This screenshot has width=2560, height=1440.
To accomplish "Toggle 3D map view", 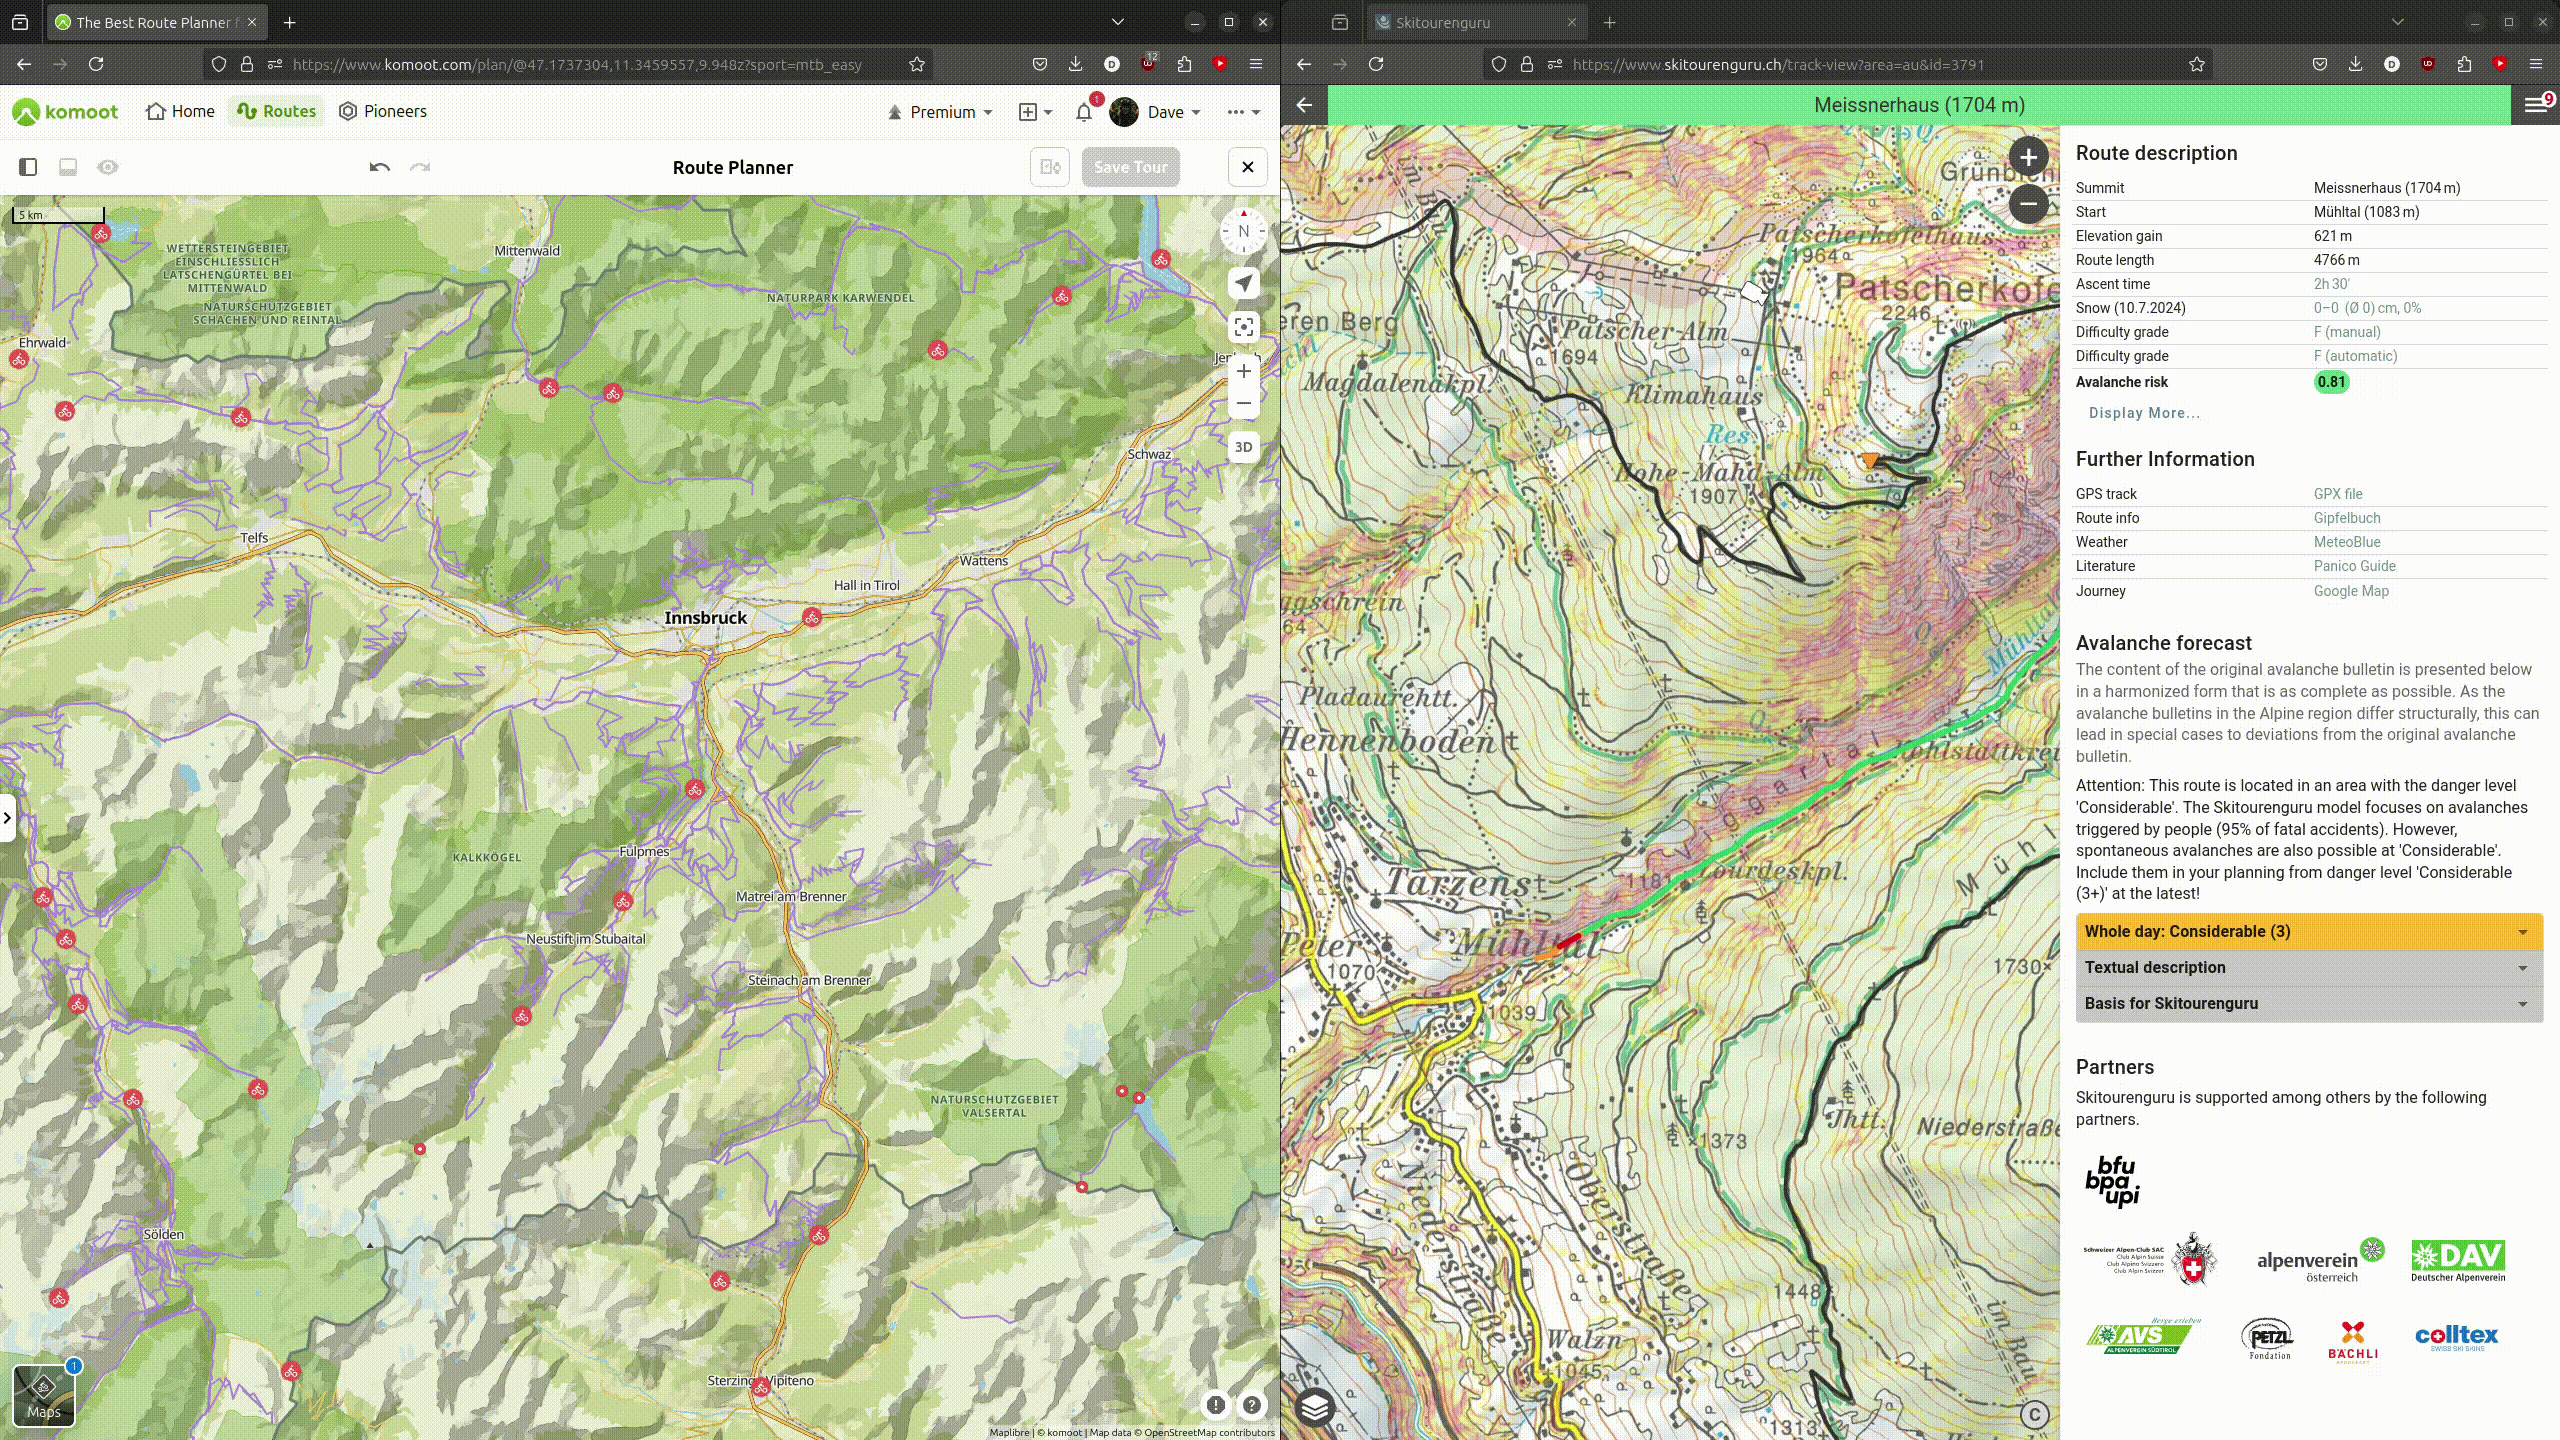I will (x=1244, y=447).
